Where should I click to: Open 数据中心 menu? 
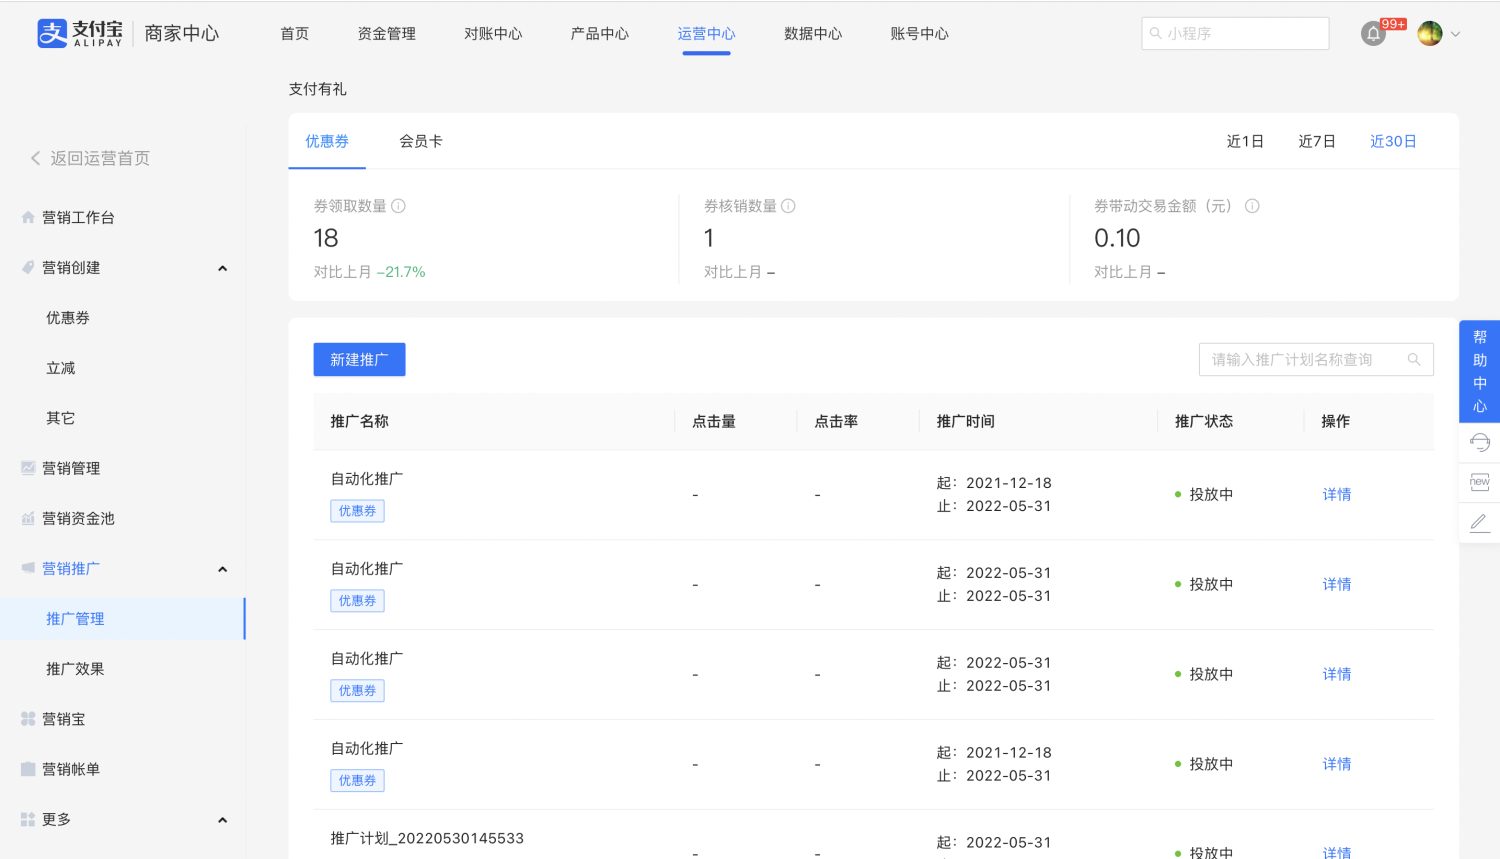click(813, 34)
